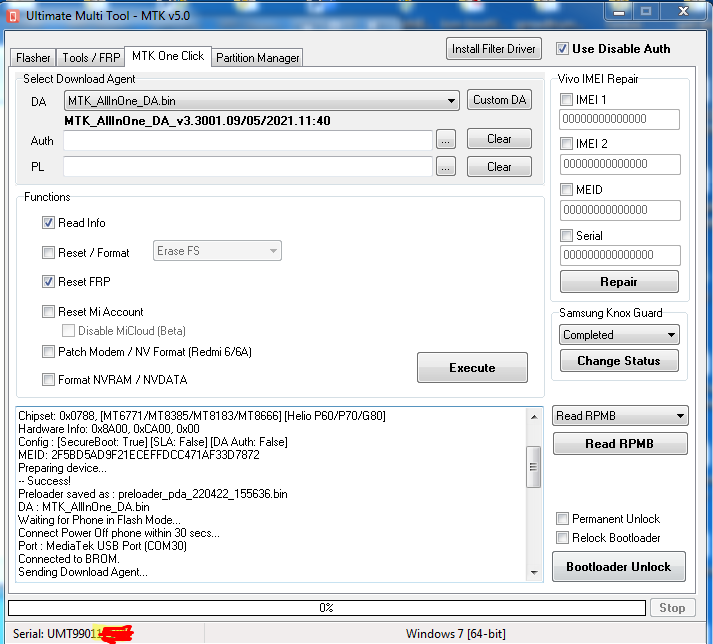Viewport: 713px width, 644px height.
Task: Click the 'Preloader saved as' log line
Action: click(153, 494)
